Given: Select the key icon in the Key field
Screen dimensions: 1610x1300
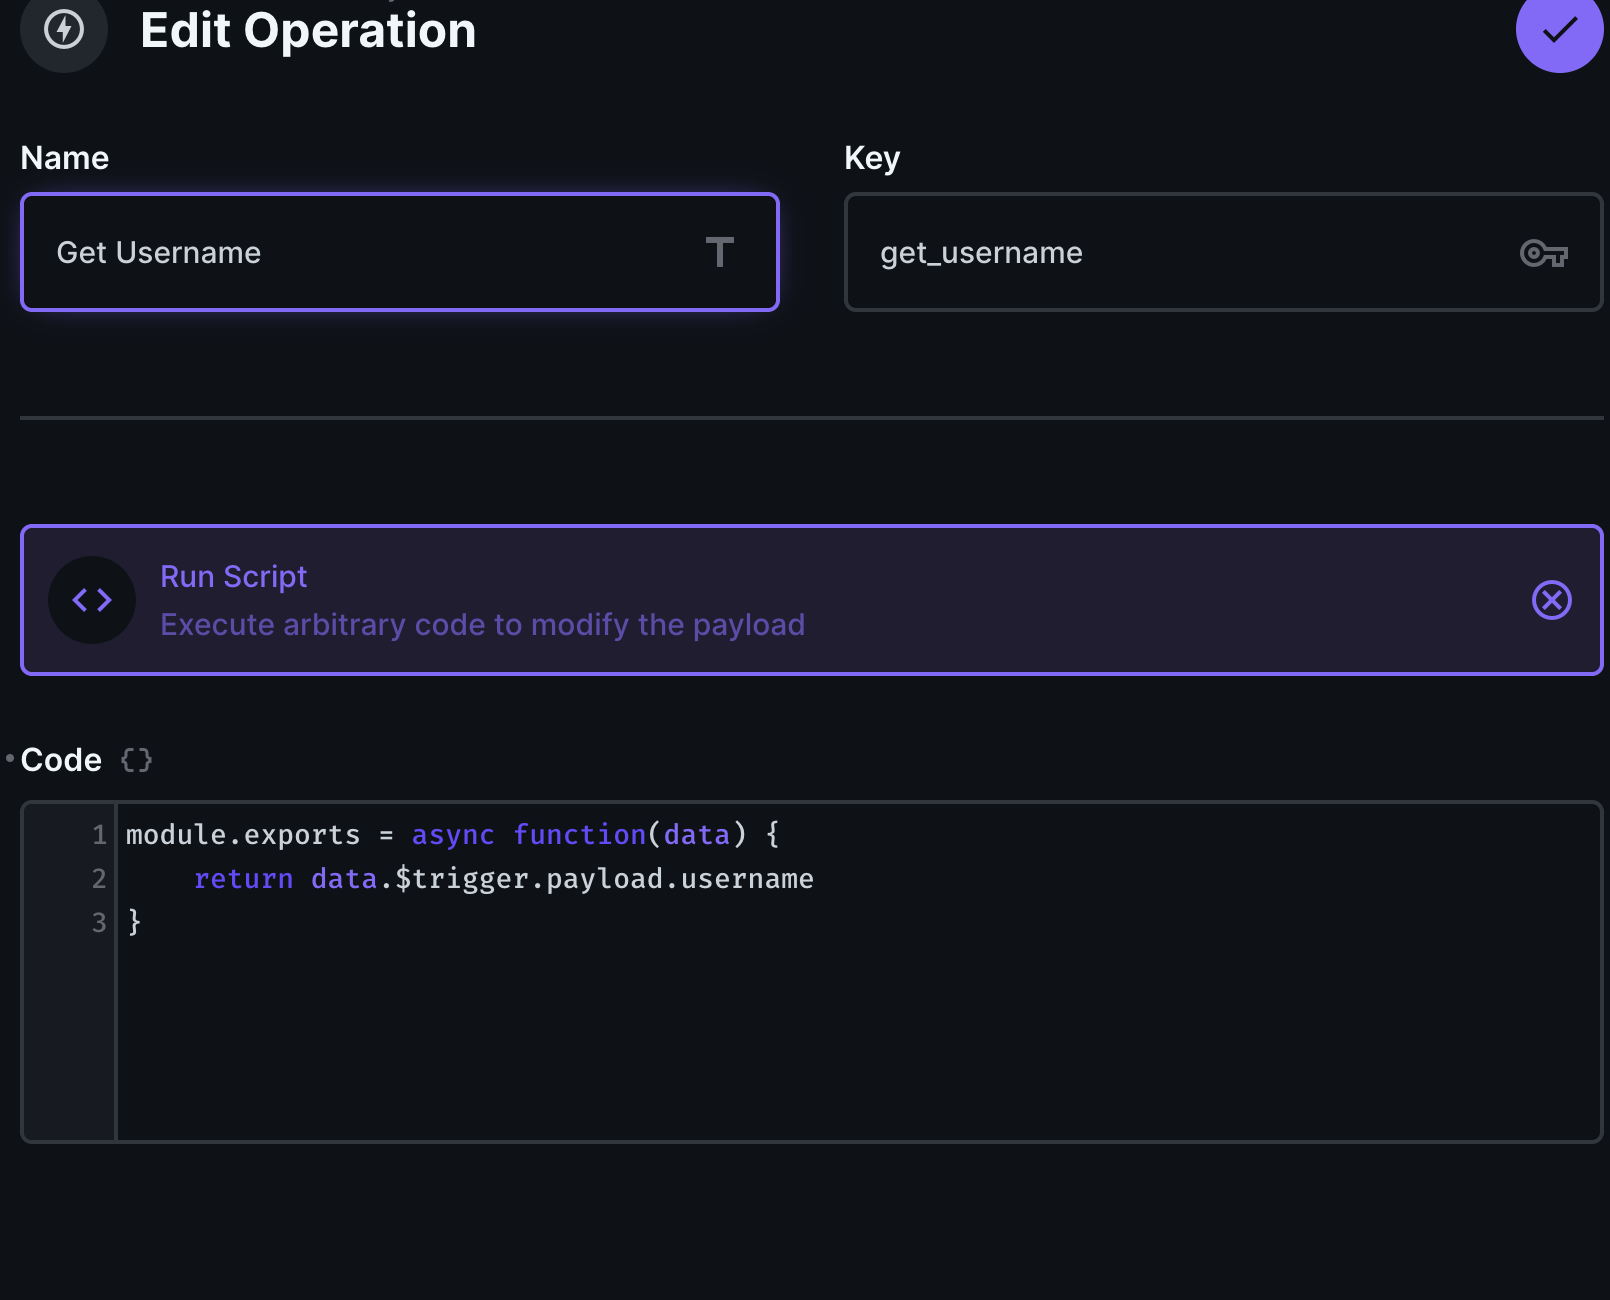Looking at the screenshot, I should [1543, 253].
